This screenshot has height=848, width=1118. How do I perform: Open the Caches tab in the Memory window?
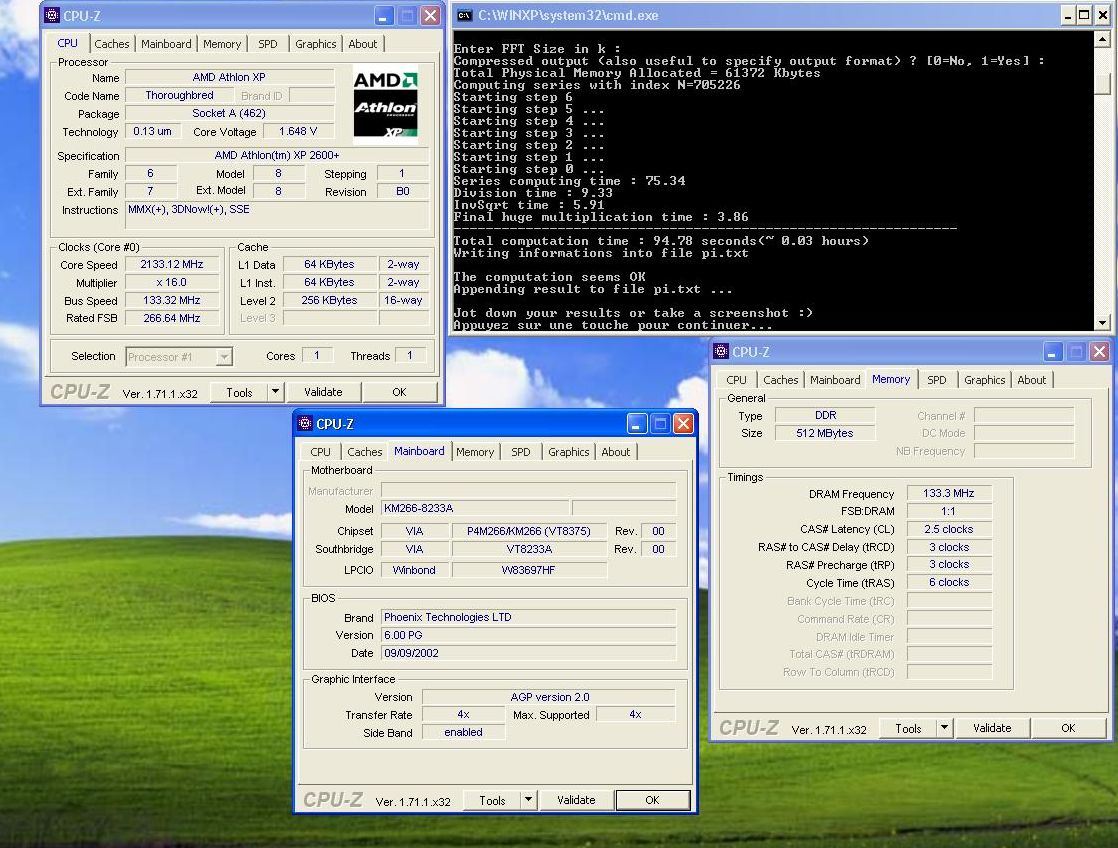coord(781,379)
